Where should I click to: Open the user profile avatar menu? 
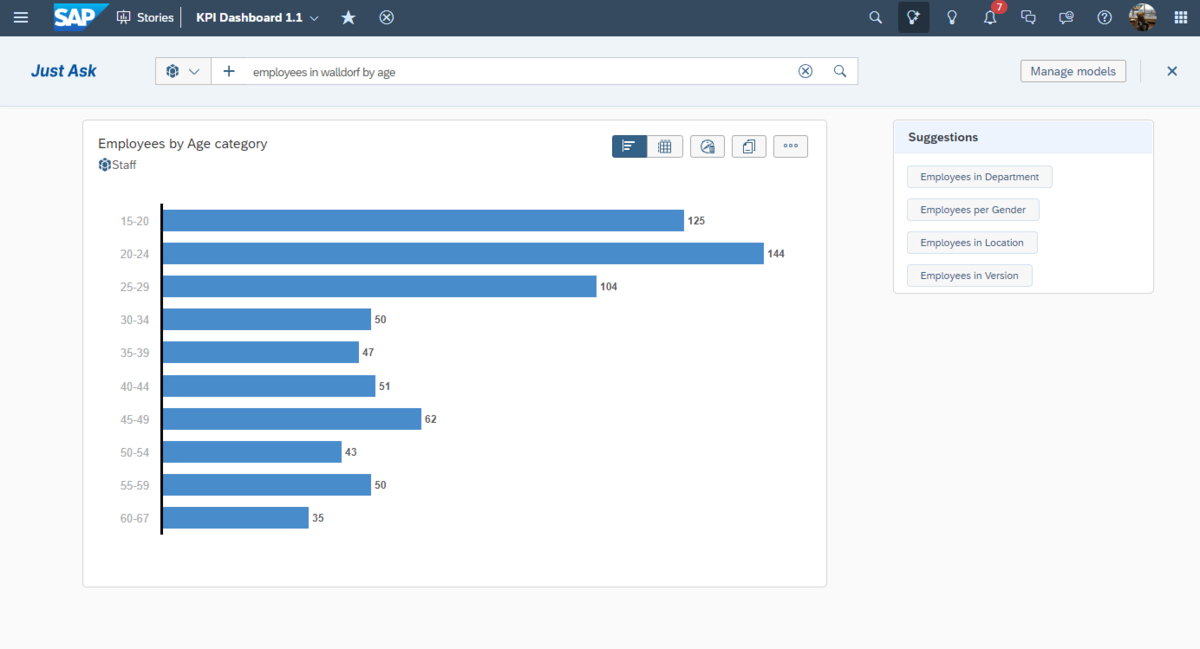point(1142,18)
